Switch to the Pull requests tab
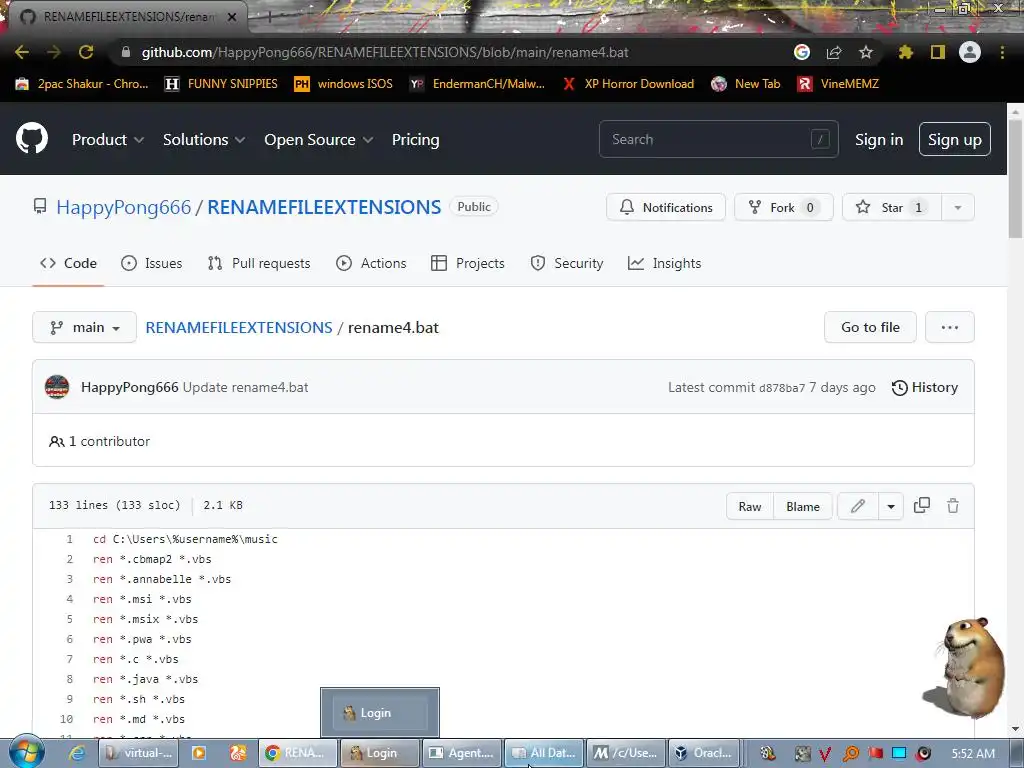Viewport: 1024px width, 768px height. [259, 263]
